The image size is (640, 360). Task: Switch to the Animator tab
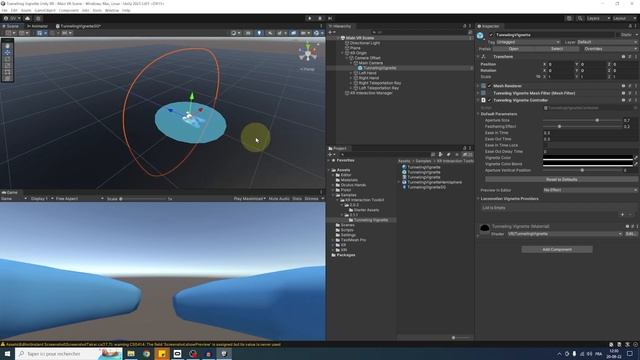pyautogui.click(x=38, y=26)
